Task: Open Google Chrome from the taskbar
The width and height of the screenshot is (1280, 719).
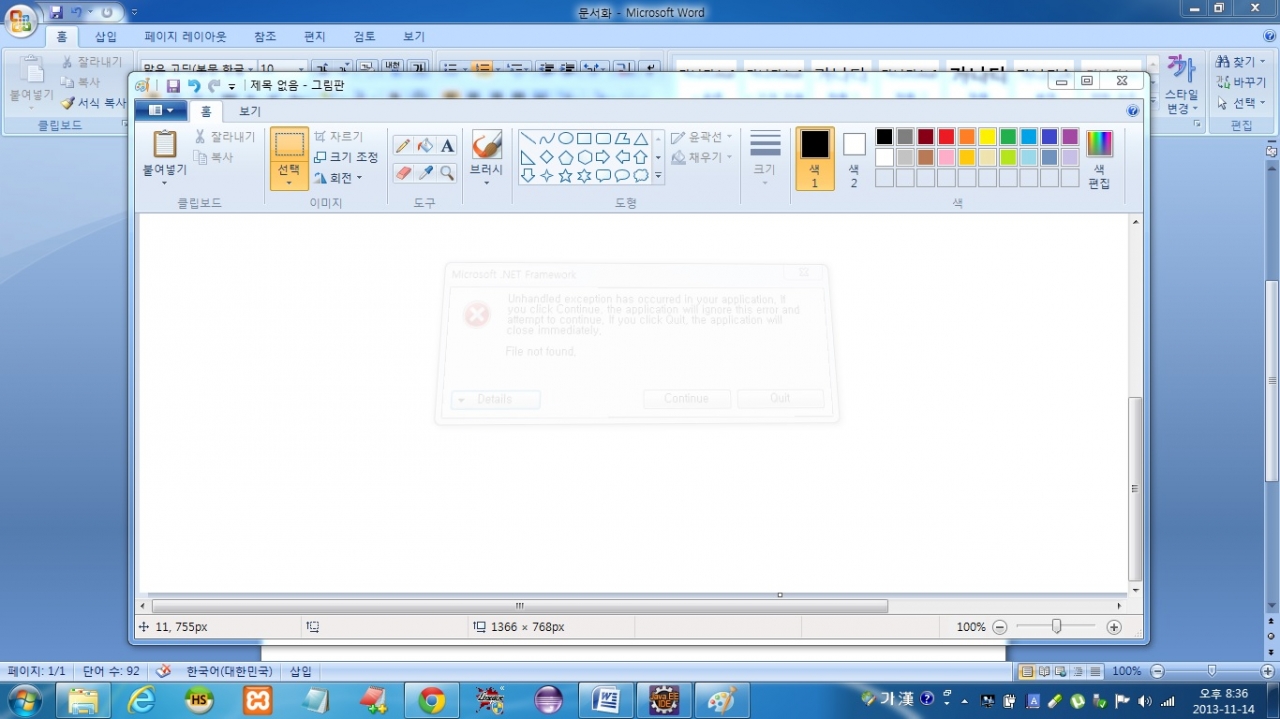Action: click(x=432, y=701)
